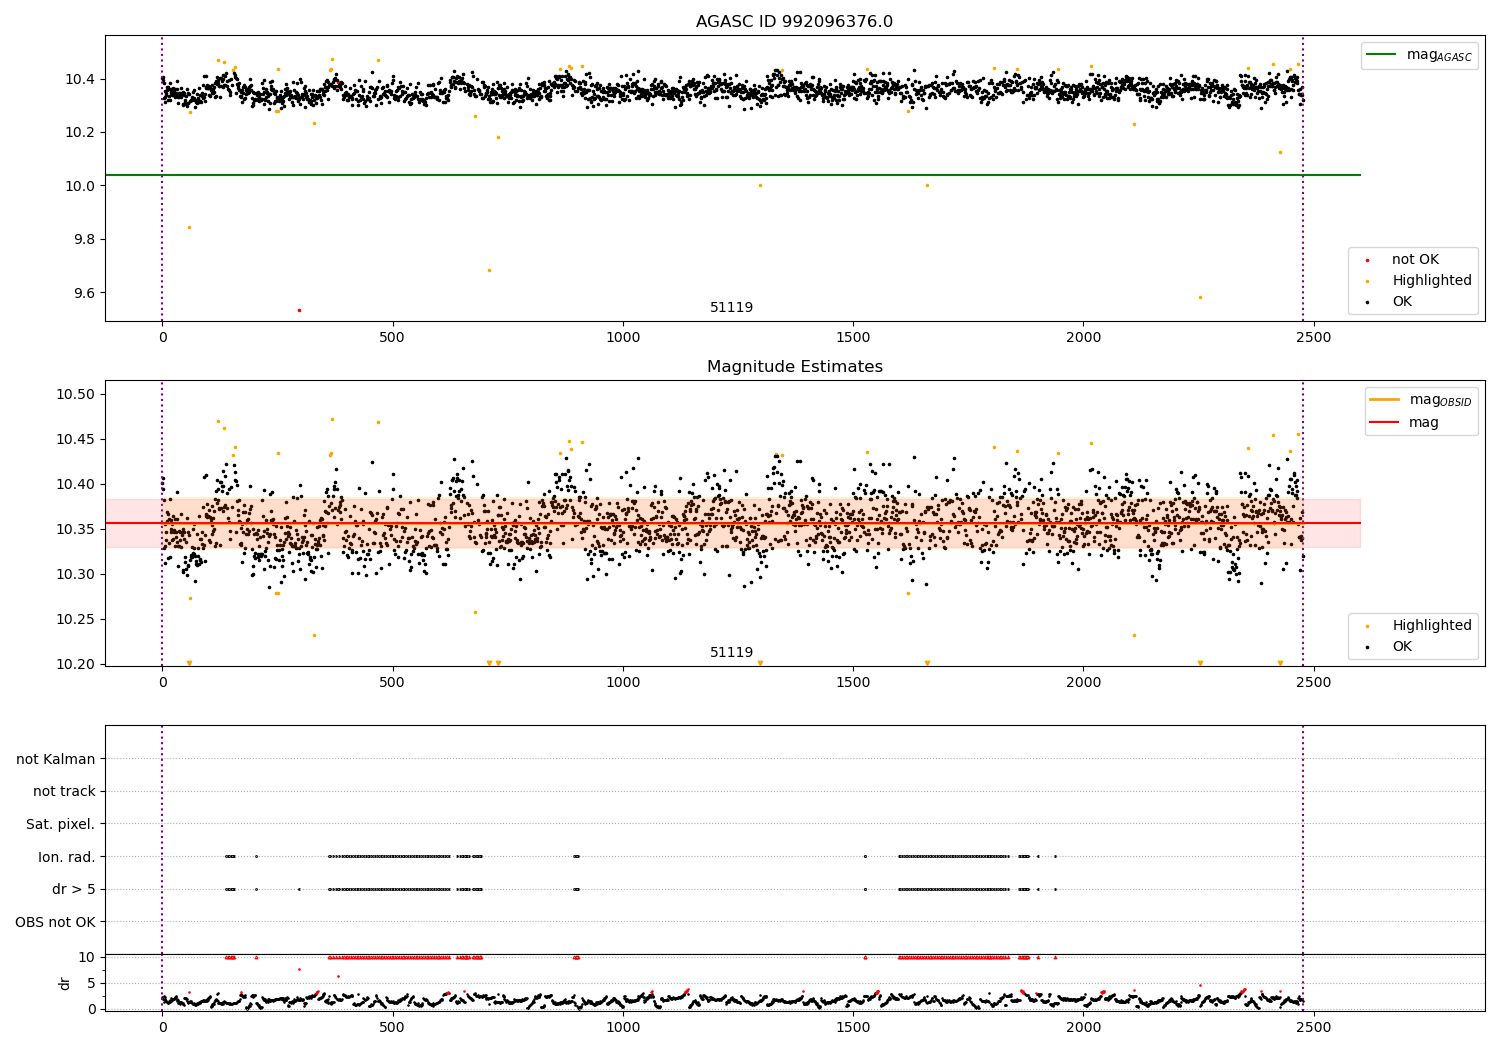This screenshot has width=1500, height=1050.
Task: Click 'Highlighted' legend marker in Magnitude Estimates plot
Action: tap(1368, 626)
